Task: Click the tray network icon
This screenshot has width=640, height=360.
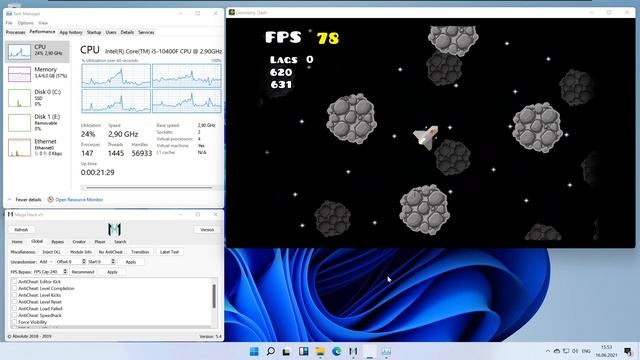Action: (x=566, y=351)
